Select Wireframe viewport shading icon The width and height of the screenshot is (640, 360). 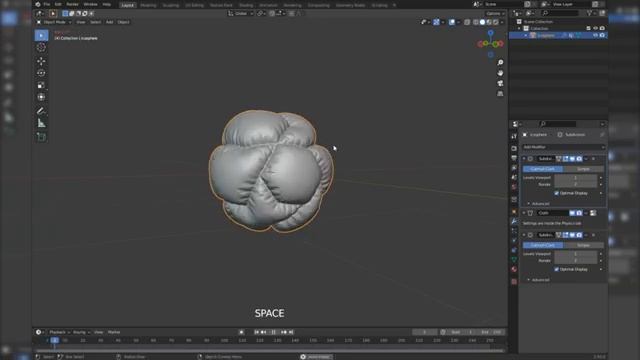(476, 22)
